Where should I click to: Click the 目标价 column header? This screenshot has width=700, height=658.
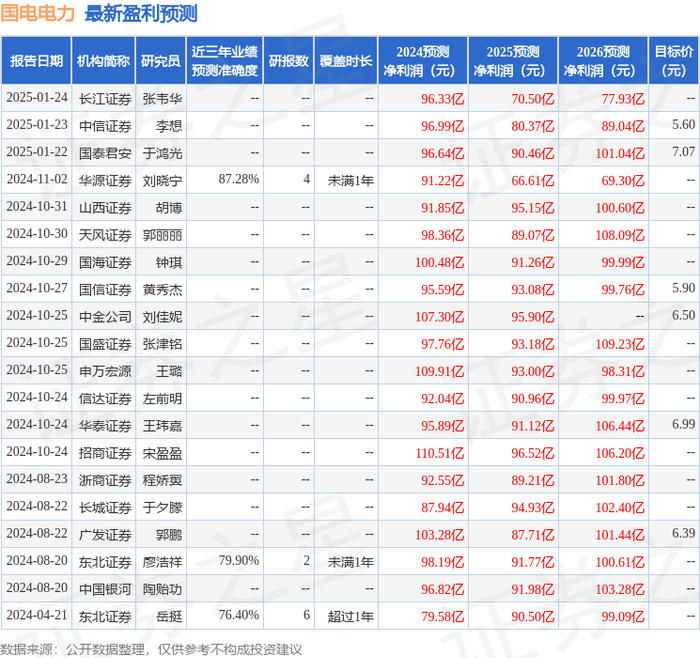tap(674, 61)
